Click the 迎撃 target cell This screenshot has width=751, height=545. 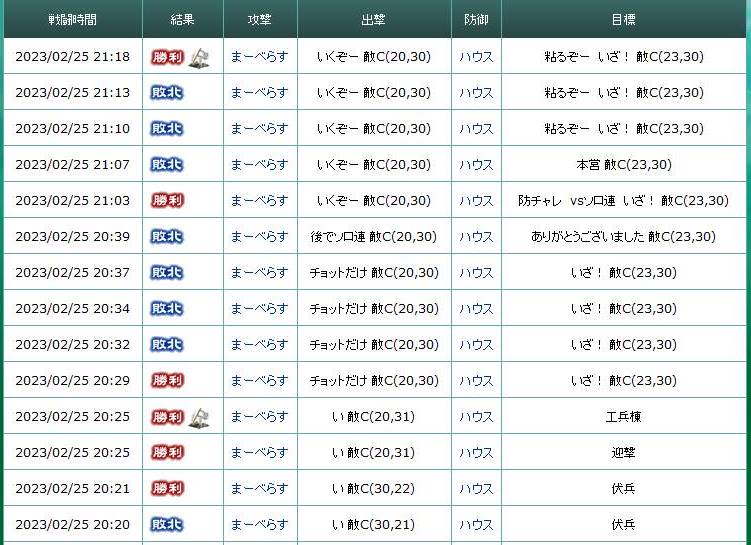pos(624,453)
